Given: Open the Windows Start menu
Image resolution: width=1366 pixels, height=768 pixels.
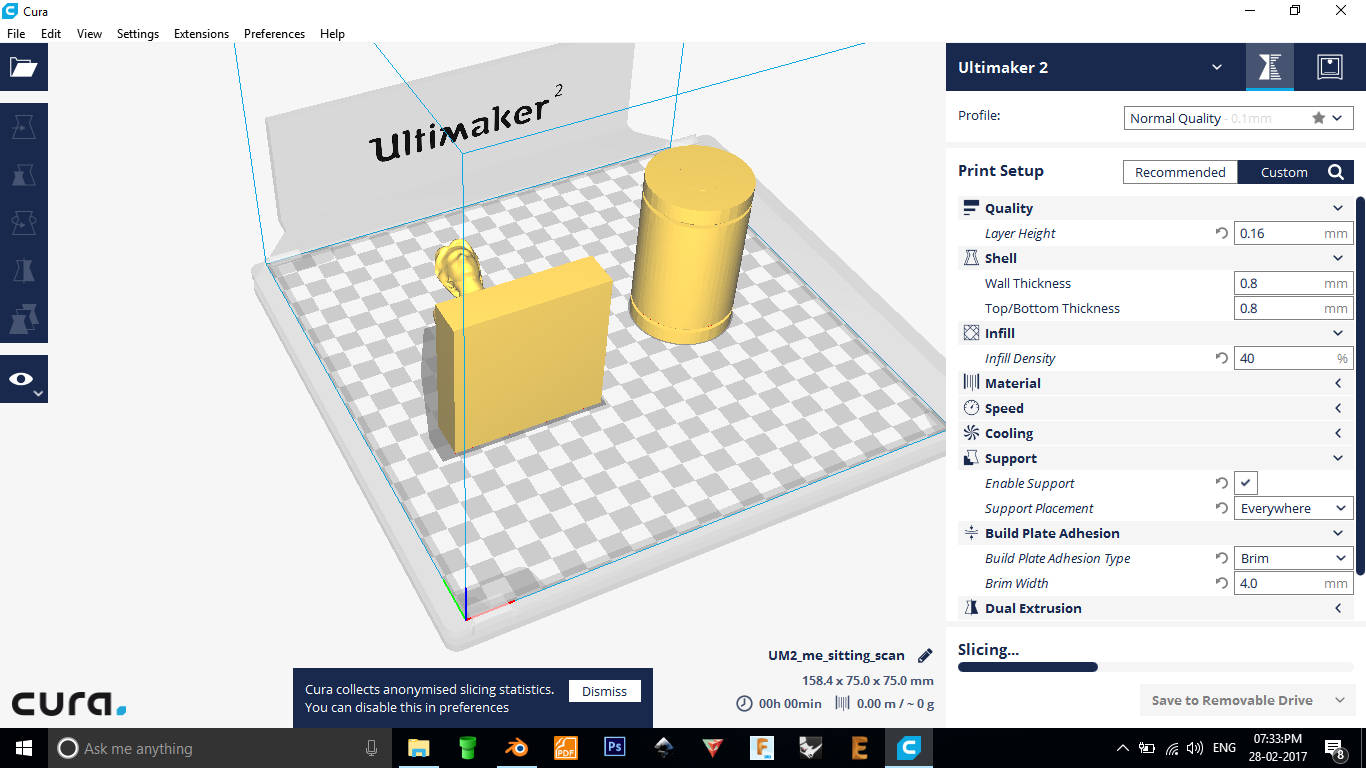Looking at the screenshot, I should pyautogui.click(x=23, y=747).
